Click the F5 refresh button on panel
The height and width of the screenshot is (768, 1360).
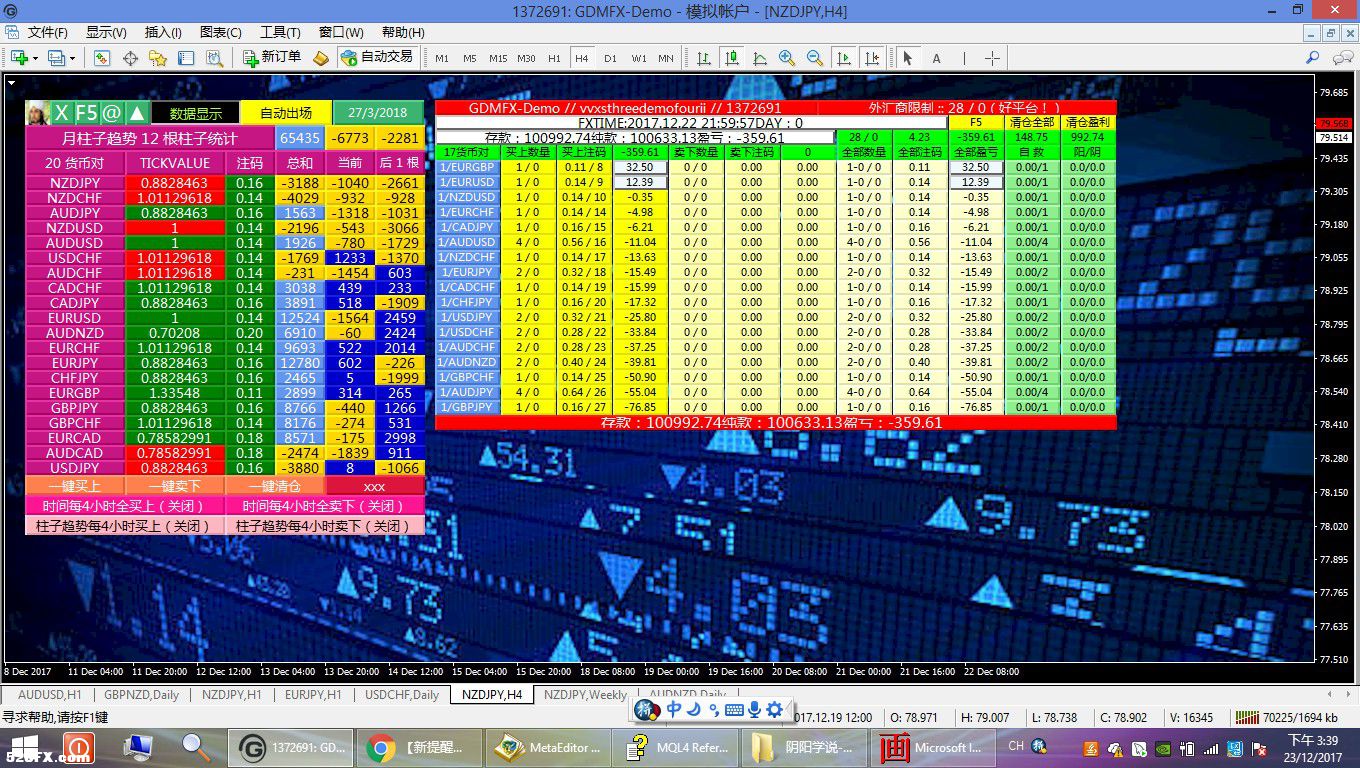click(87, 113)
